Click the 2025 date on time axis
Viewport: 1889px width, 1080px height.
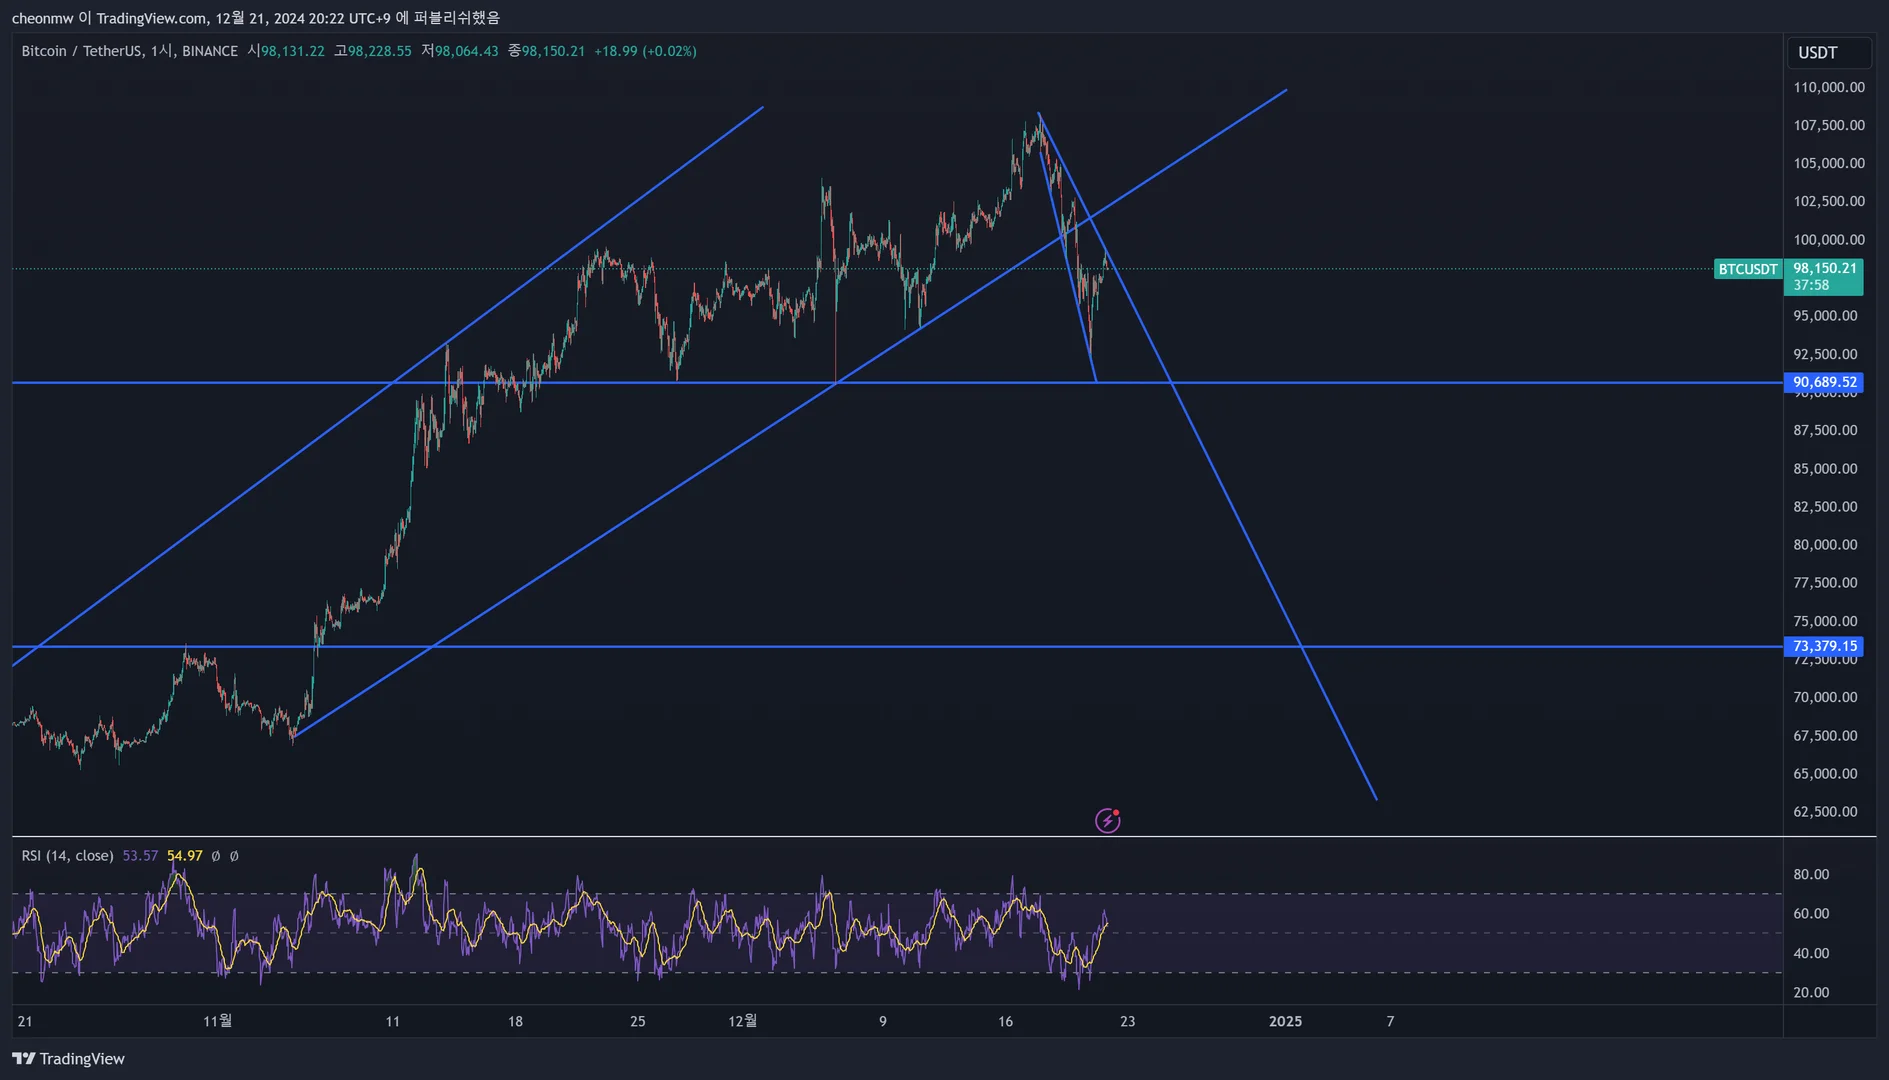pyautogui.click(x=1285, y=1021)
